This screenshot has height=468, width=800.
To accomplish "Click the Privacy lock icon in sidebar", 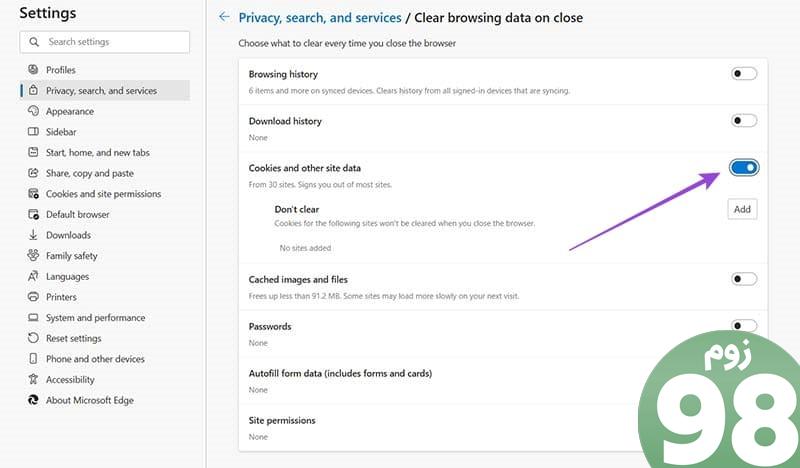I will coord(33,90).
